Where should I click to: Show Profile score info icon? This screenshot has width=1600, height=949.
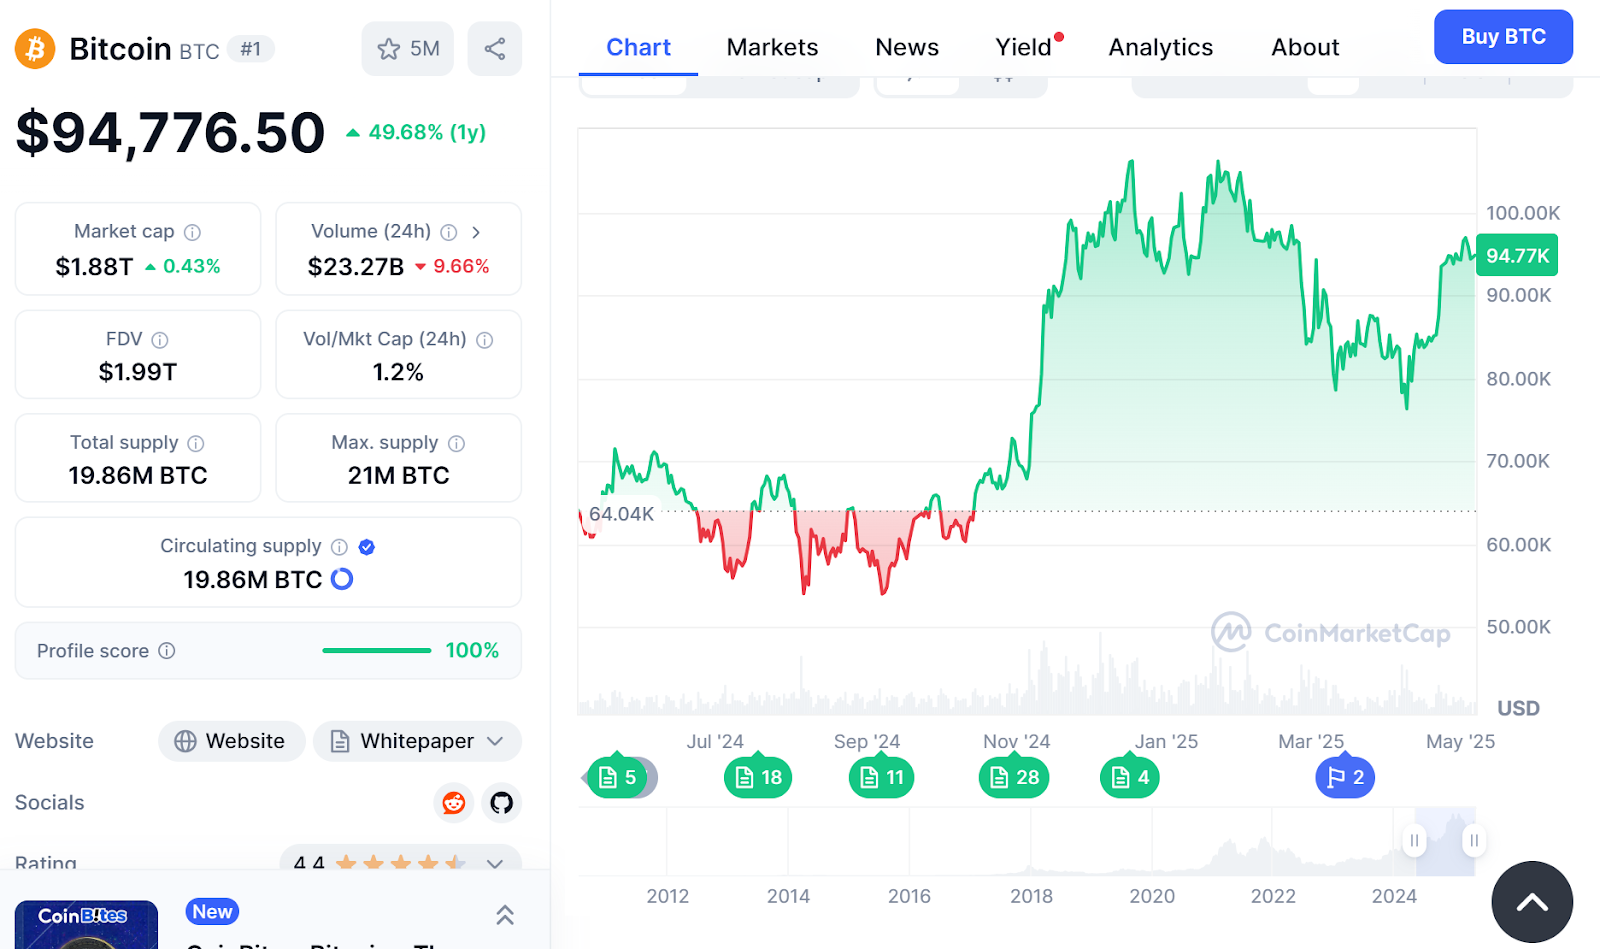pyautogui.click(x=167, y=651)
